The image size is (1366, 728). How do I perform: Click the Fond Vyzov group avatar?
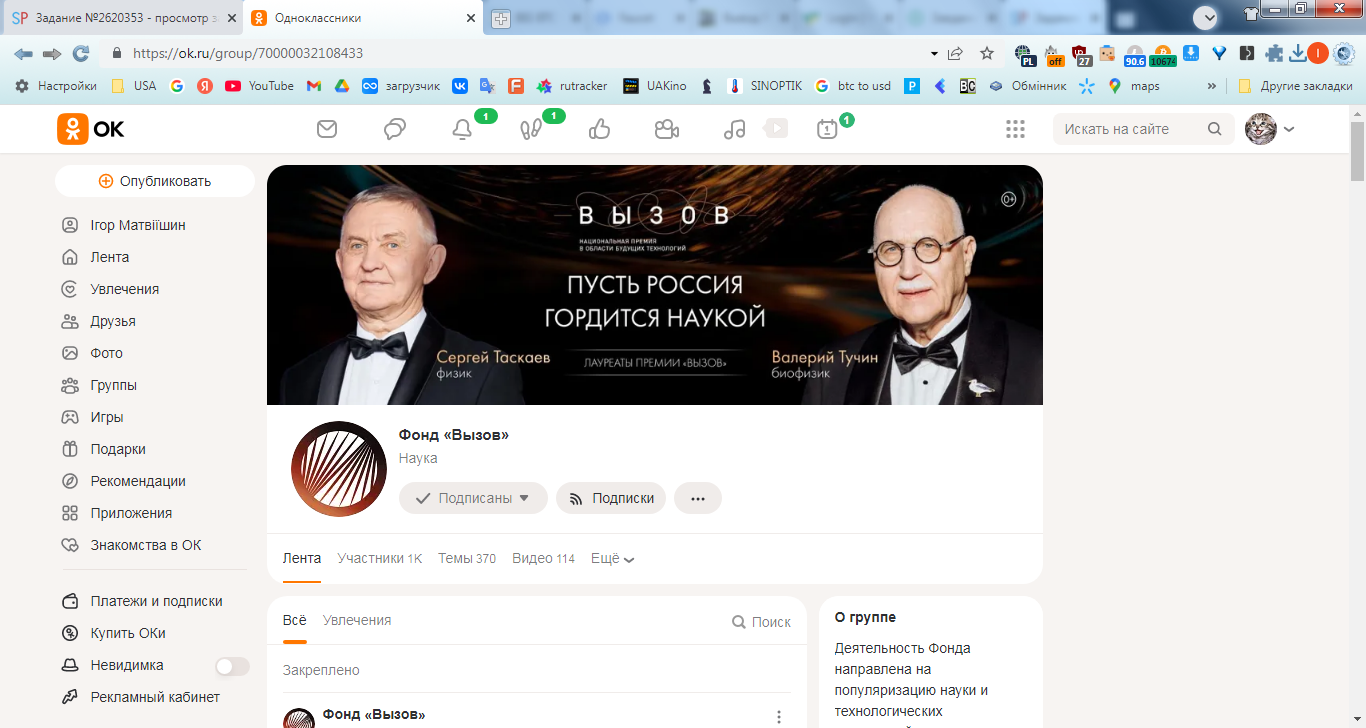(x=339, y=469)
